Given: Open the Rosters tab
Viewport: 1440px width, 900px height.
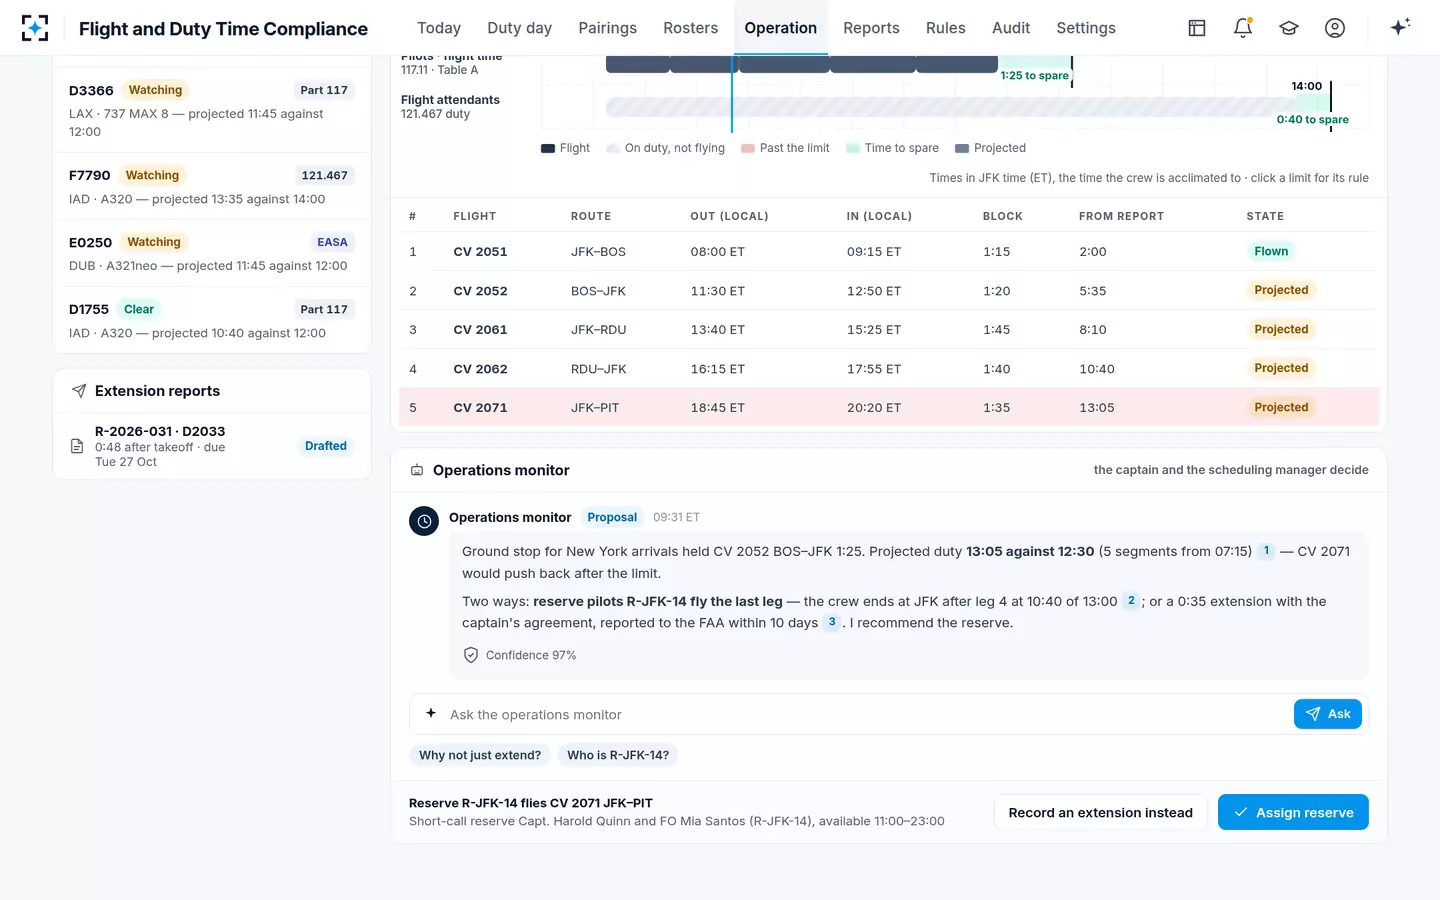Looking at the screenshot, I should (691, 28).
